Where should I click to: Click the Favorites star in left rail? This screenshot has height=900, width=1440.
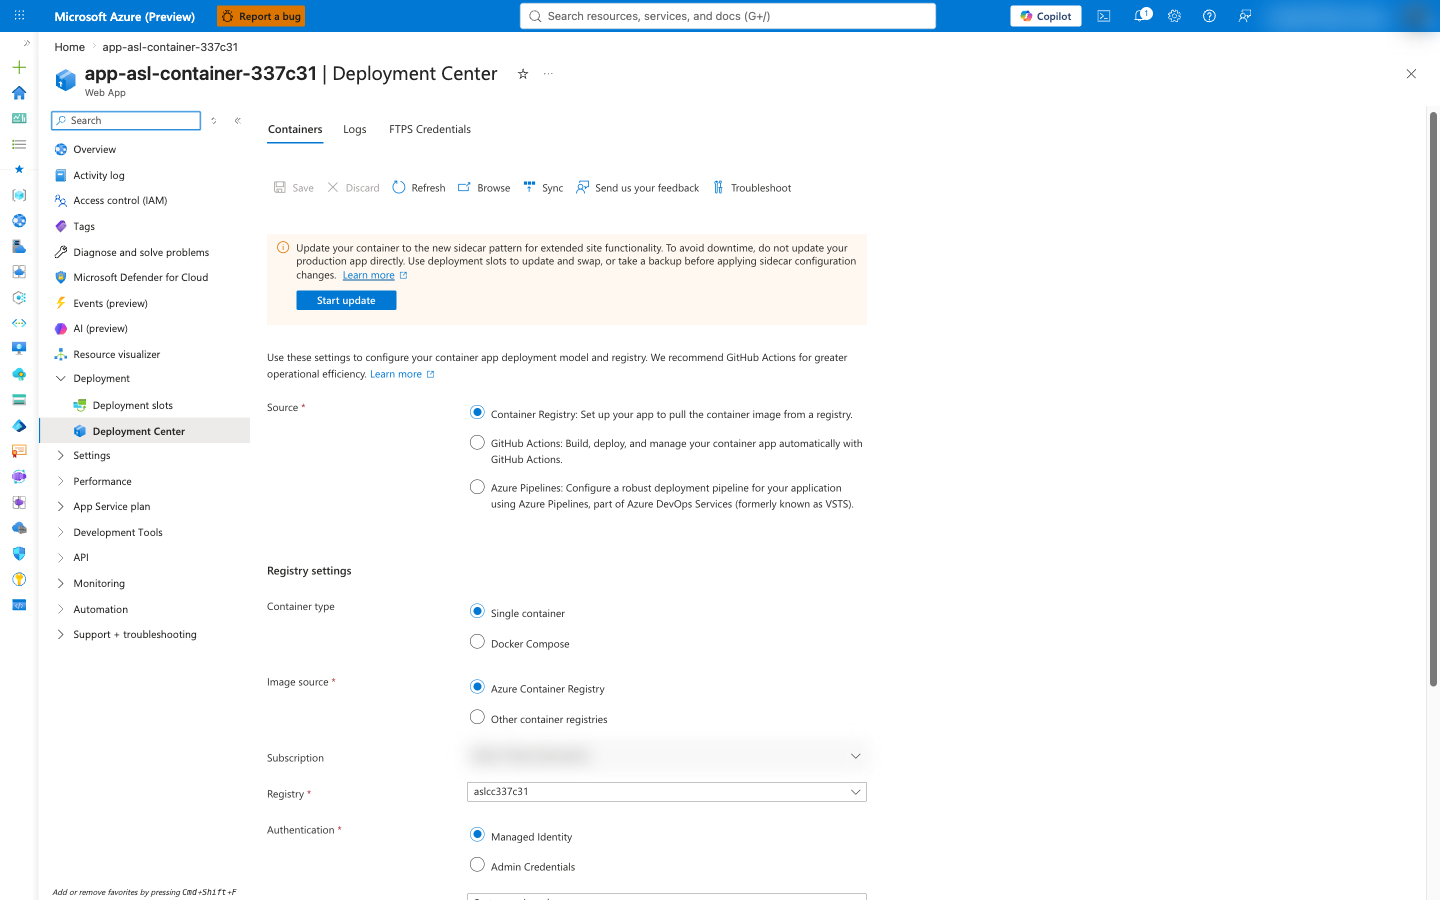(x=19, y=169)
